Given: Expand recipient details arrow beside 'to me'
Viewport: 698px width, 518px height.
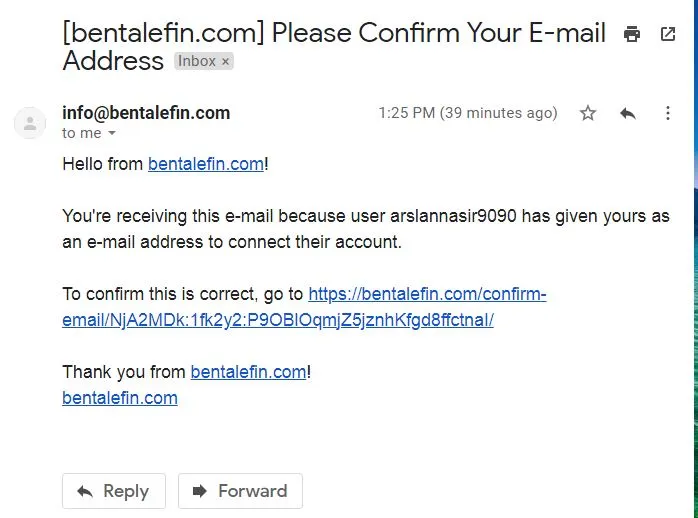Looking at the screenshot, I should (112, 133).
